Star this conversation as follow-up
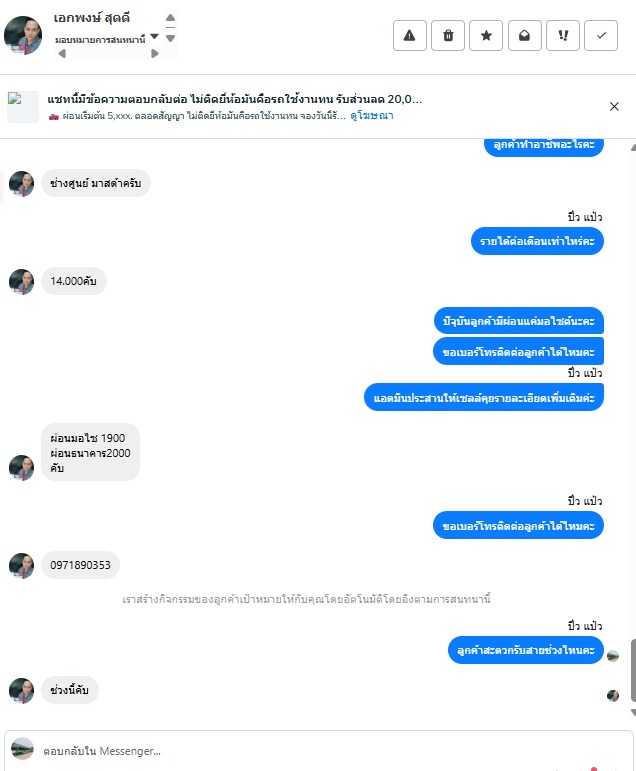Screen dimensions: 636x771 [486, 35]
